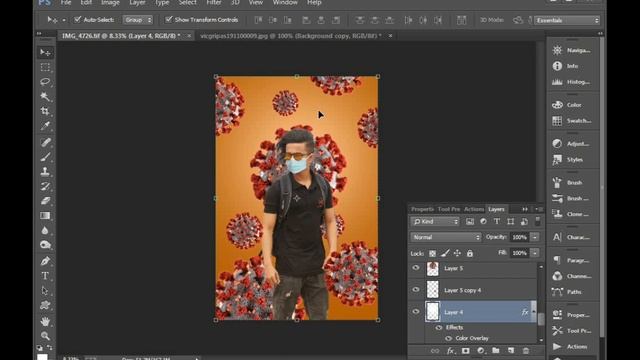Open the Adjustments panel button
The height and width of the screenshot is (360, 640).
click(x=573, y=144)
